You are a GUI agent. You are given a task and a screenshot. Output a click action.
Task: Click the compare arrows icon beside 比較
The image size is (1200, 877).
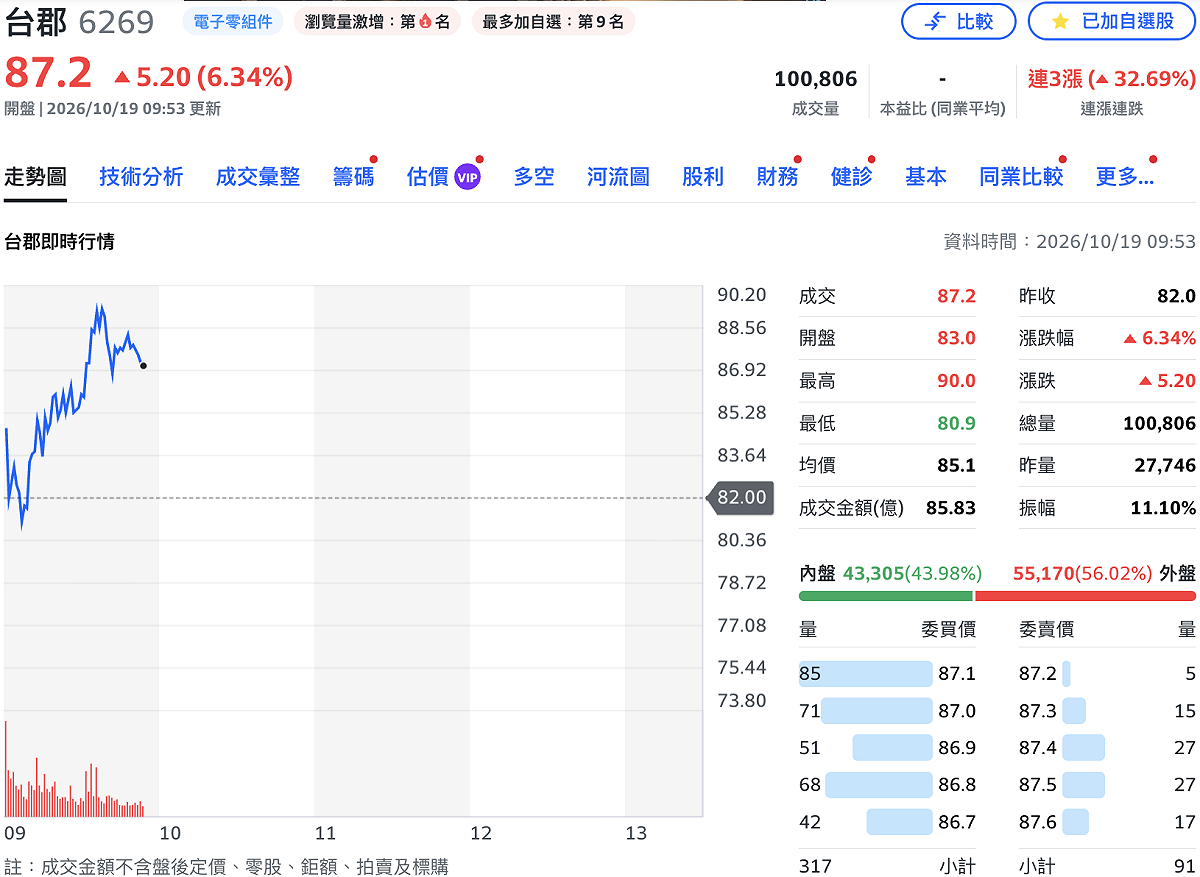(935, 21)
